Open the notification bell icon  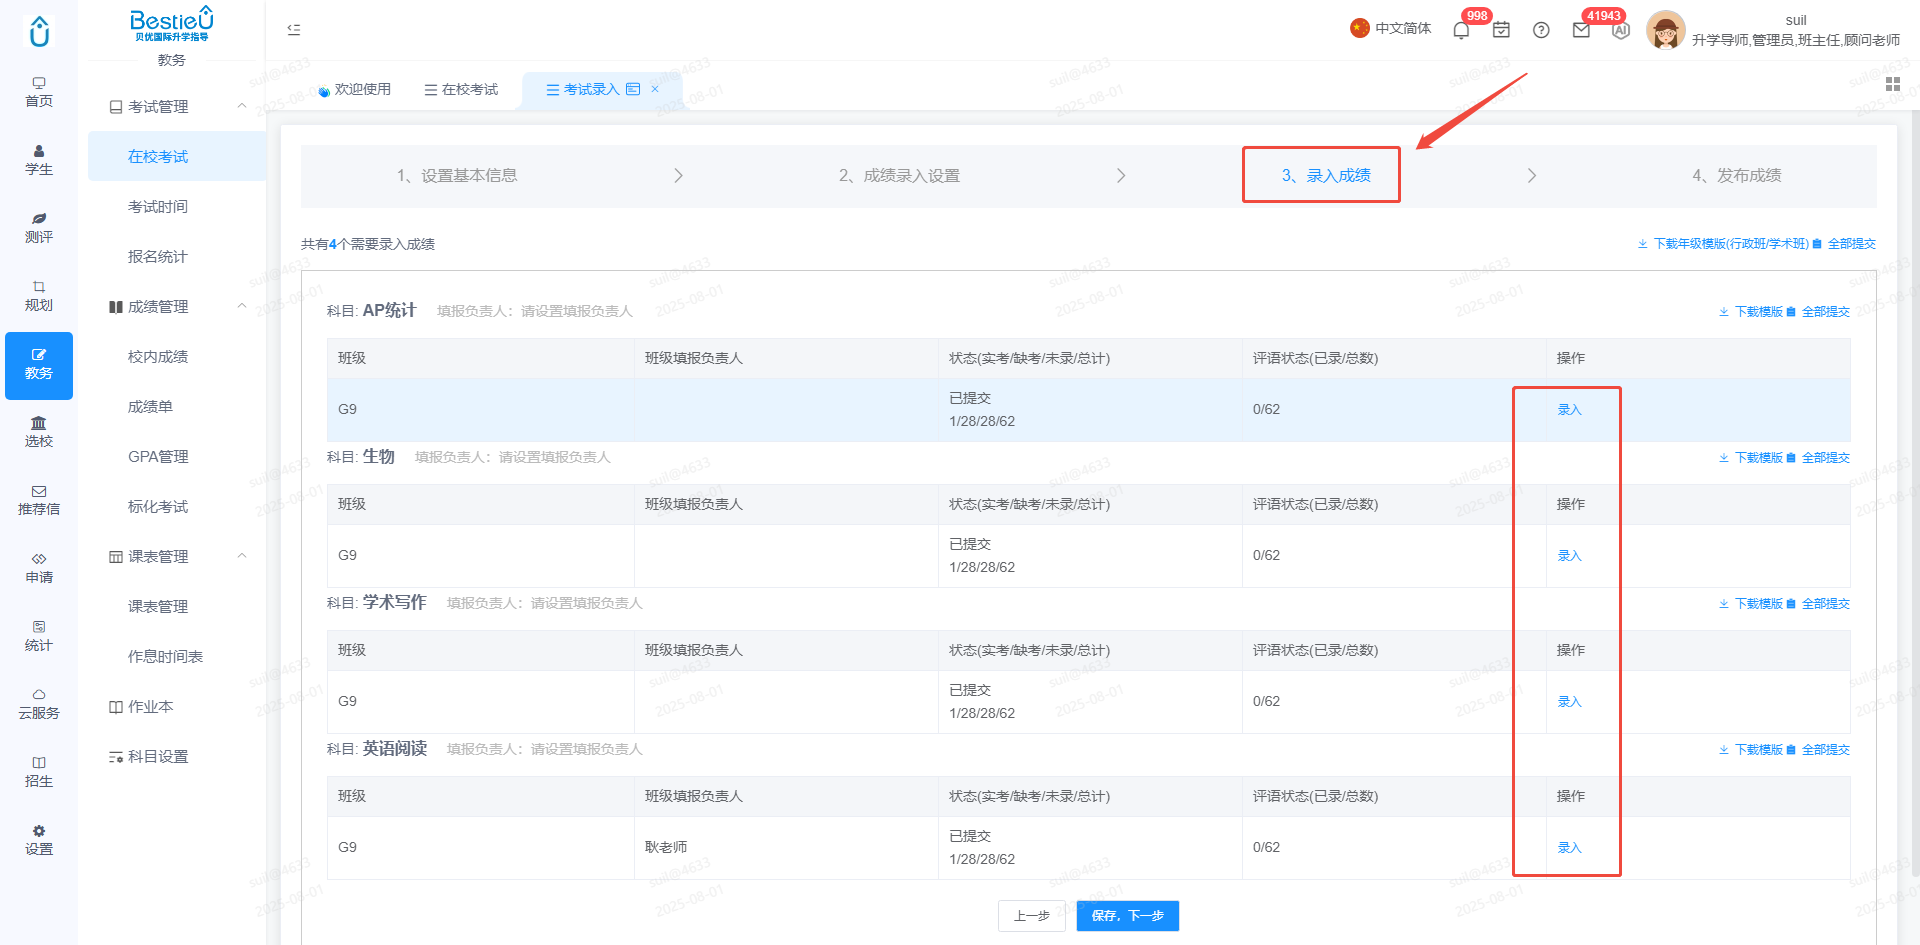tap(1461, 30)
